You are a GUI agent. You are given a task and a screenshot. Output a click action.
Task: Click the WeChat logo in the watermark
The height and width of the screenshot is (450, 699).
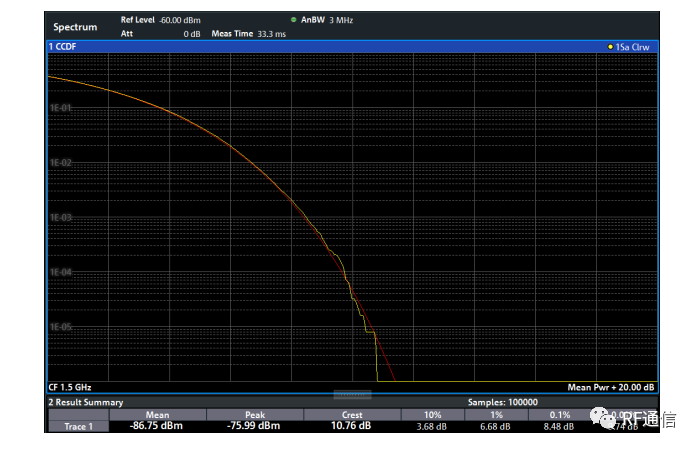[602, 418]
